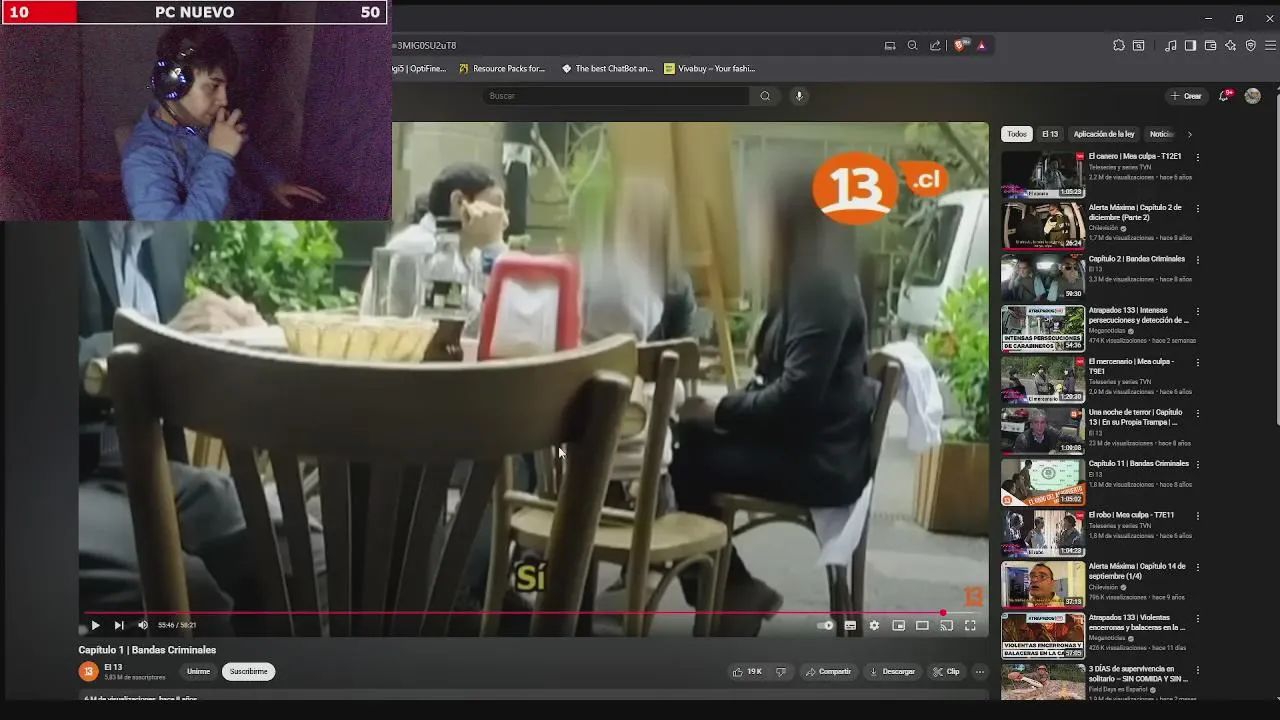Image resolution: width=1280 pixels, height=720 pixels.
Task: Click the Suscribirme button
Action: click(249, 672)
